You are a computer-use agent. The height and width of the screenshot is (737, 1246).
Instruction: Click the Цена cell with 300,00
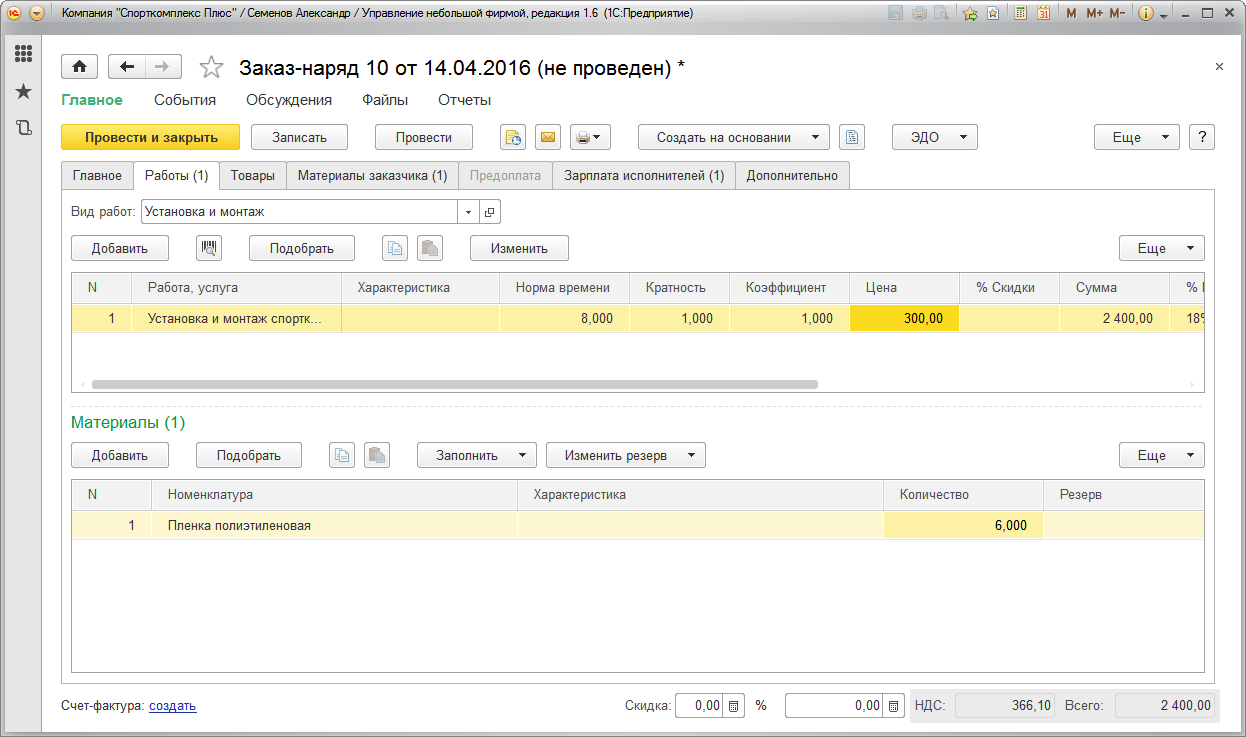pyautogui.click(x=904, y=318)
